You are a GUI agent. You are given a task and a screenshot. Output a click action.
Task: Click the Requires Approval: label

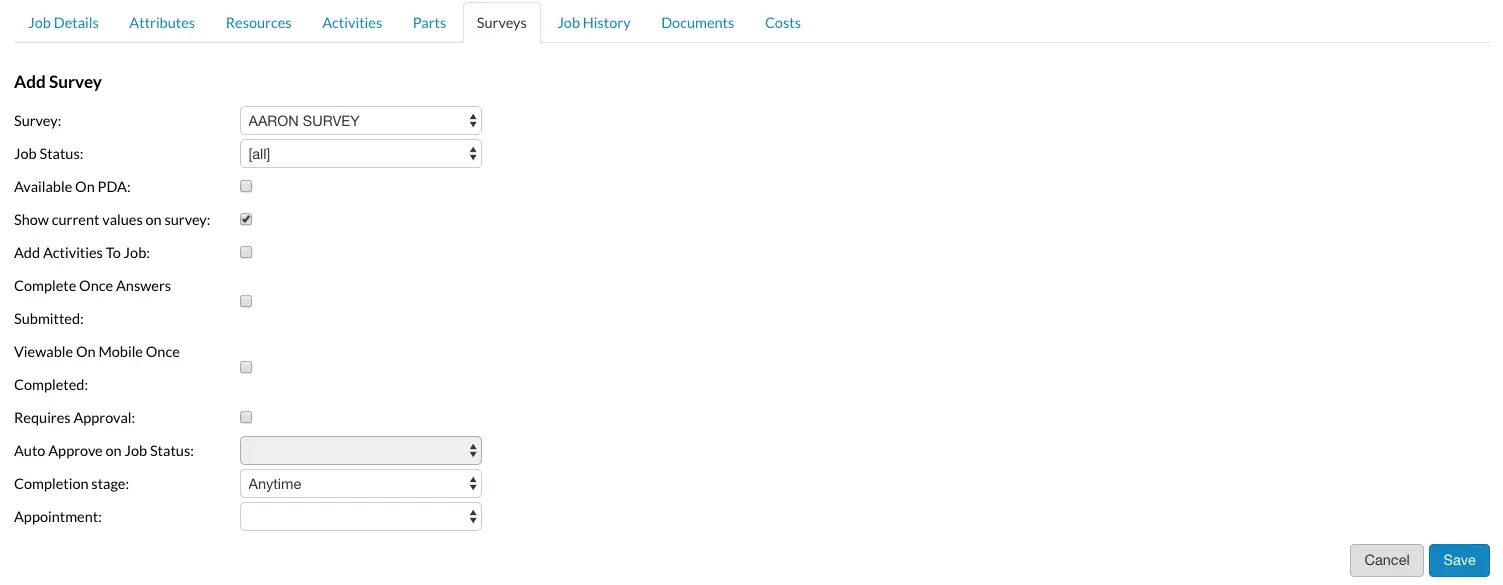[x=74, y=418]
